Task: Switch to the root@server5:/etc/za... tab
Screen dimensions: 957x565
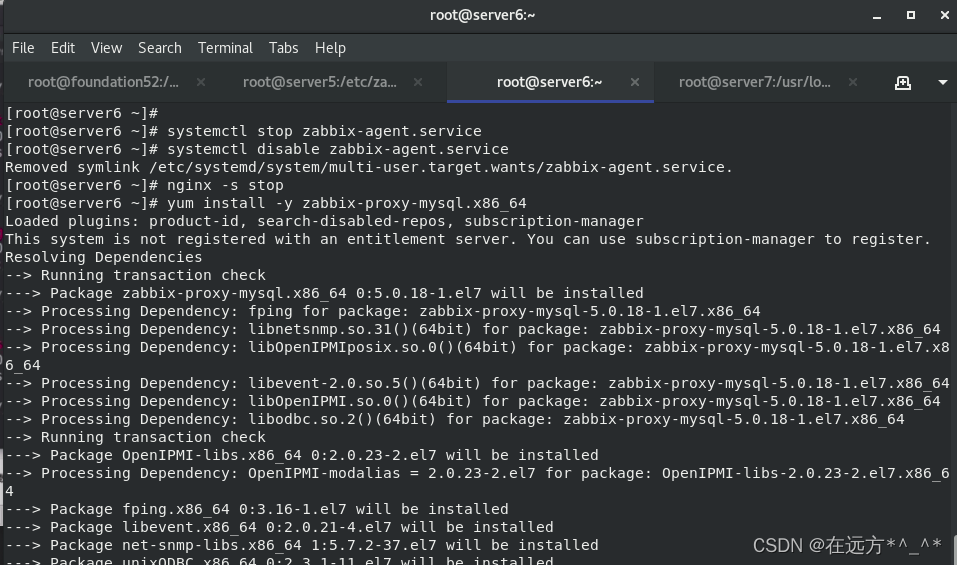Action: coord(320,82)
